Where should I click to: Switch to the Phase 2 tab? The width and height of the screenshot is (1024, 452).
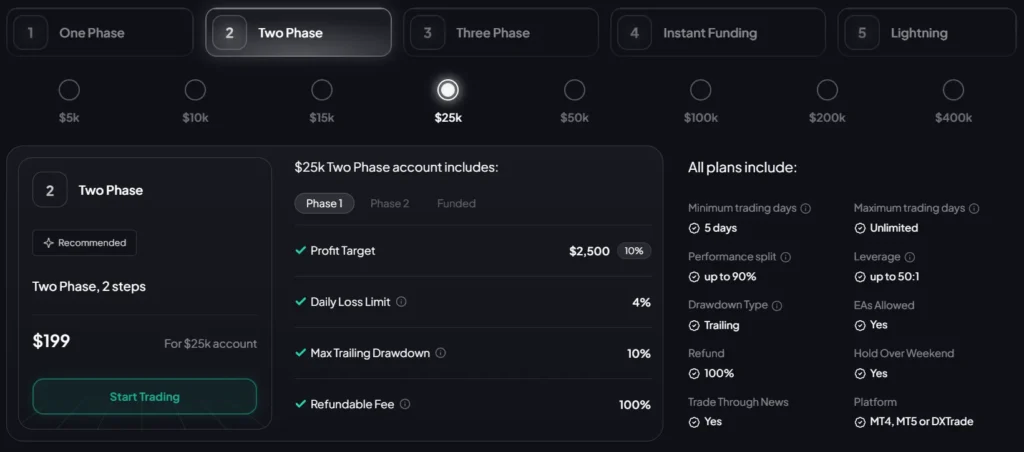(389, 203)
